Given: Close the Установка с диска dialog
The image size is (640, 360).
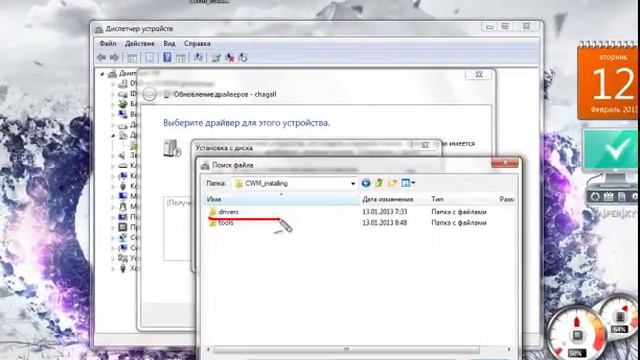Looking at the screenshot, I should pos(425,145).
